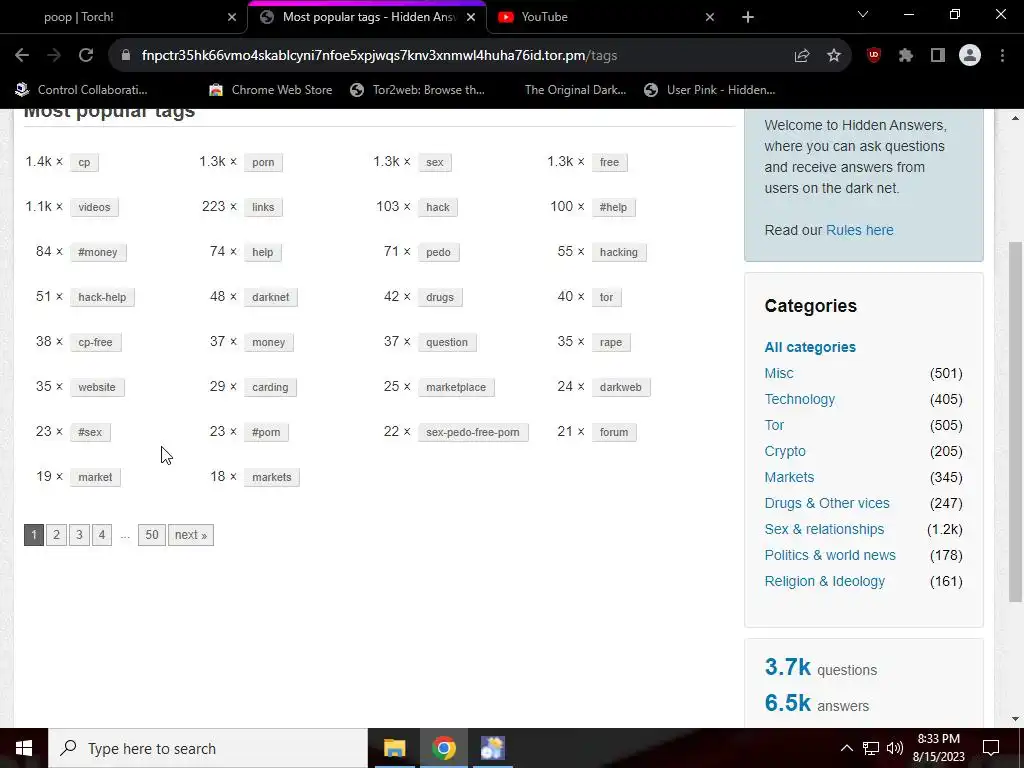Open the Chrome Web Store bookmark

click(x=270, y=90)
